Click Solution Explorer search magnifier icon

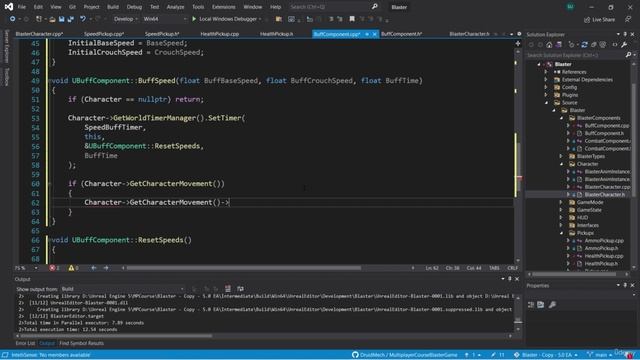[x=628, y=55]
